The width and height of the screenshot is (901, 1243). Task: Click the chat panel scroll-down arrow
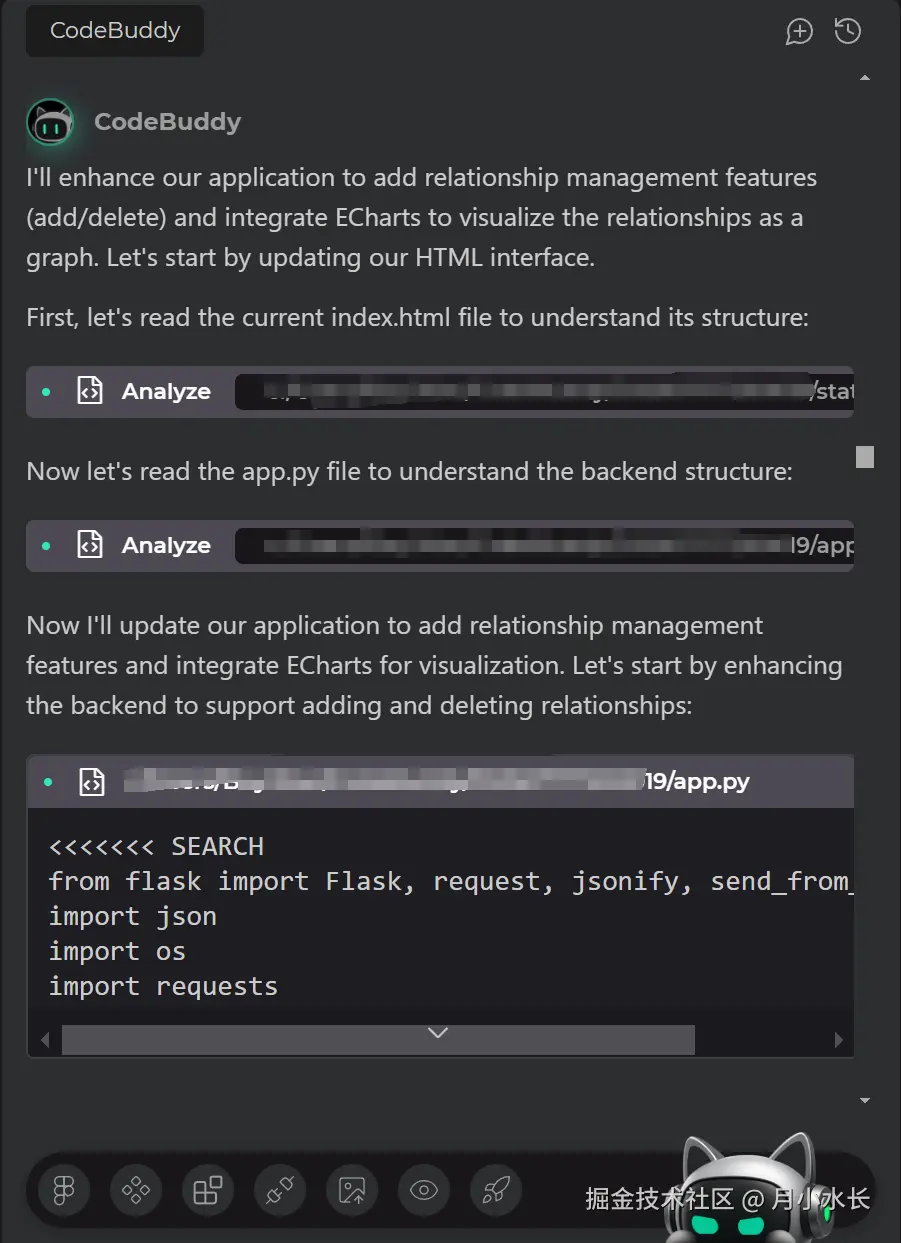[x=865, y=1100]
